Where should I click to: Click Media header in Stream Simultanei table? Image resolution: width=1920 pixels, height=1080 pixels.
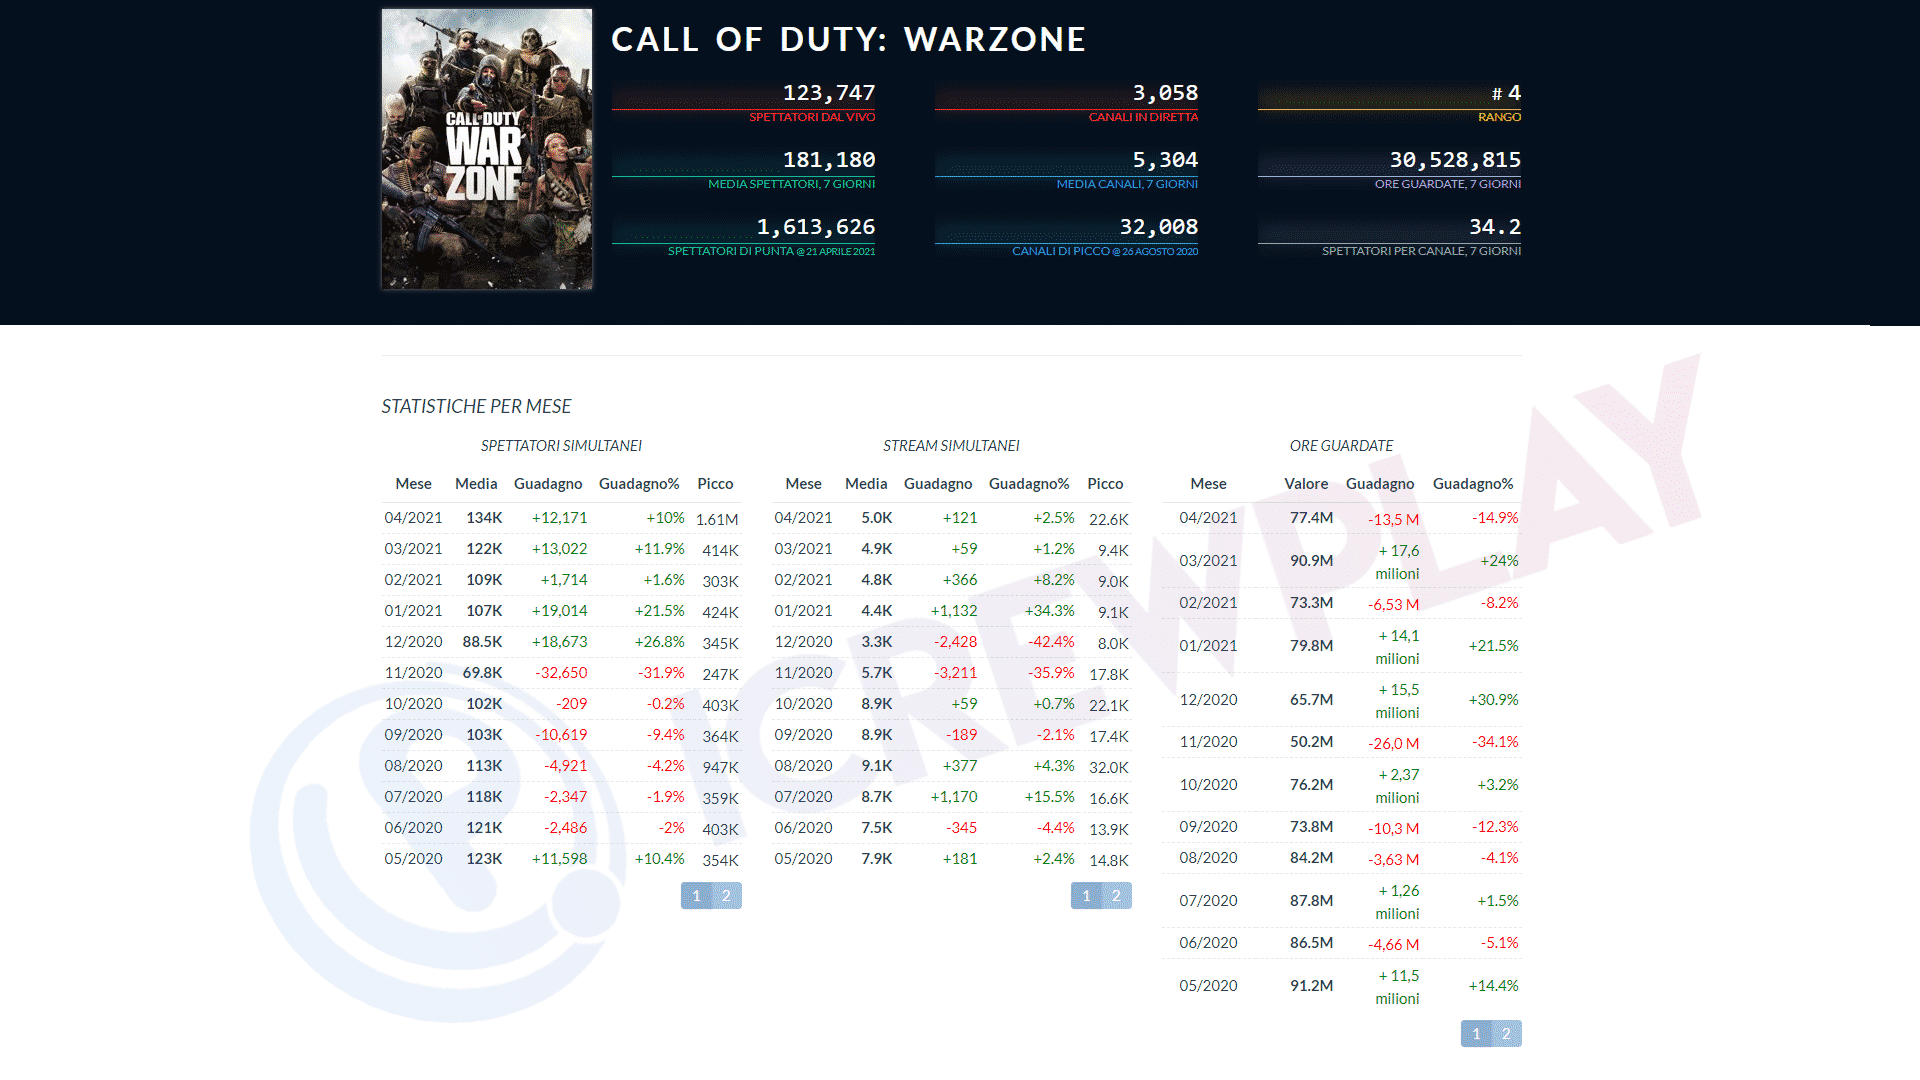pos(866,484)
